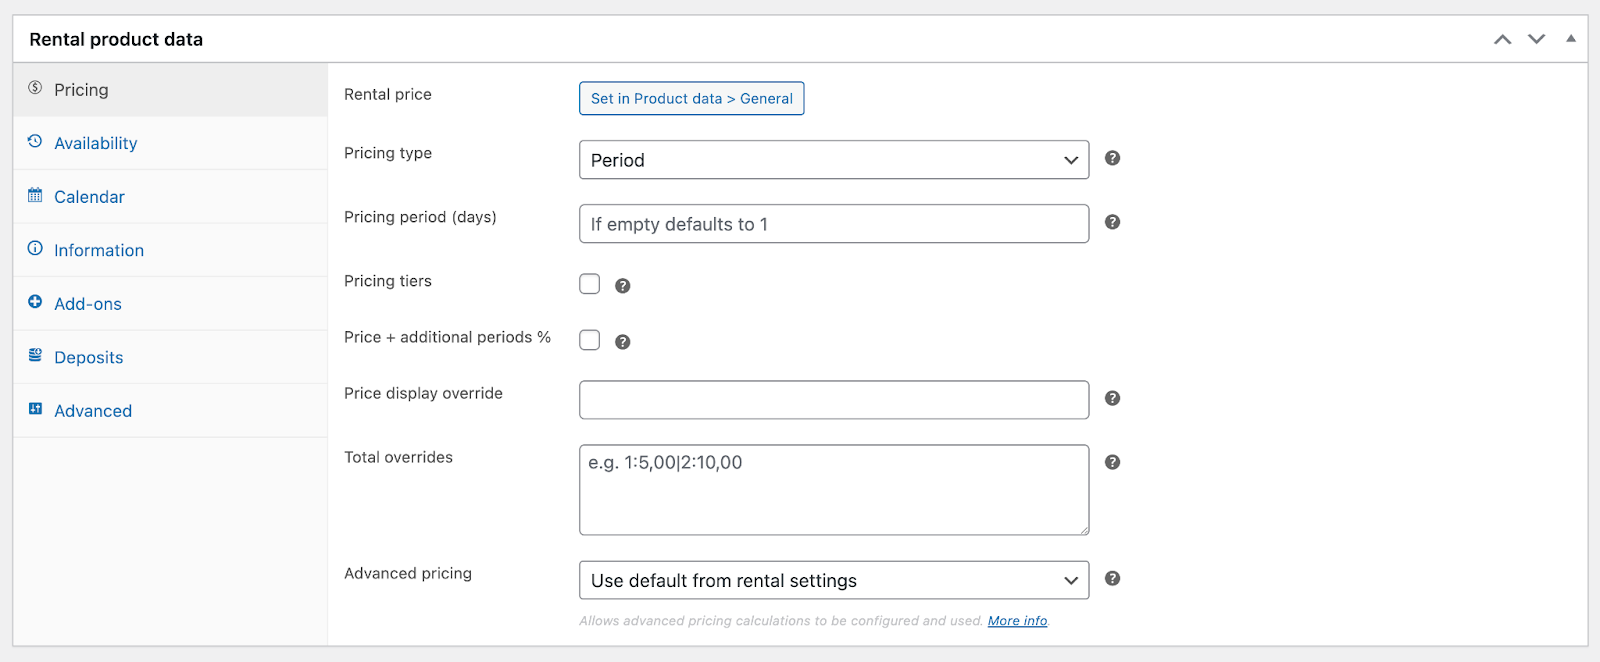Follow the More info link
The height and width of the screenshot is (662, 1600).
point(1017,621)
